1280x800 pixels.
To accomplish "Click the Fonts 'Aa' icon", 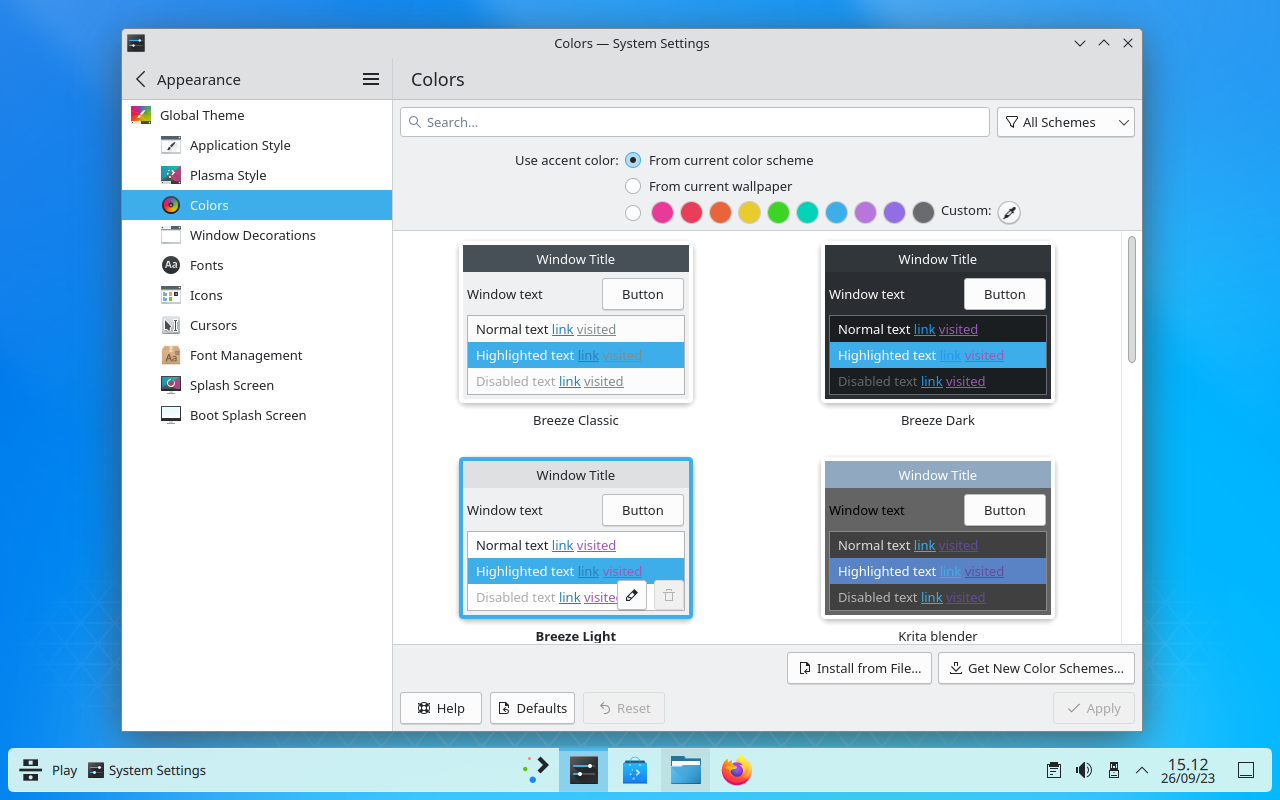I will tap(171, 265).
